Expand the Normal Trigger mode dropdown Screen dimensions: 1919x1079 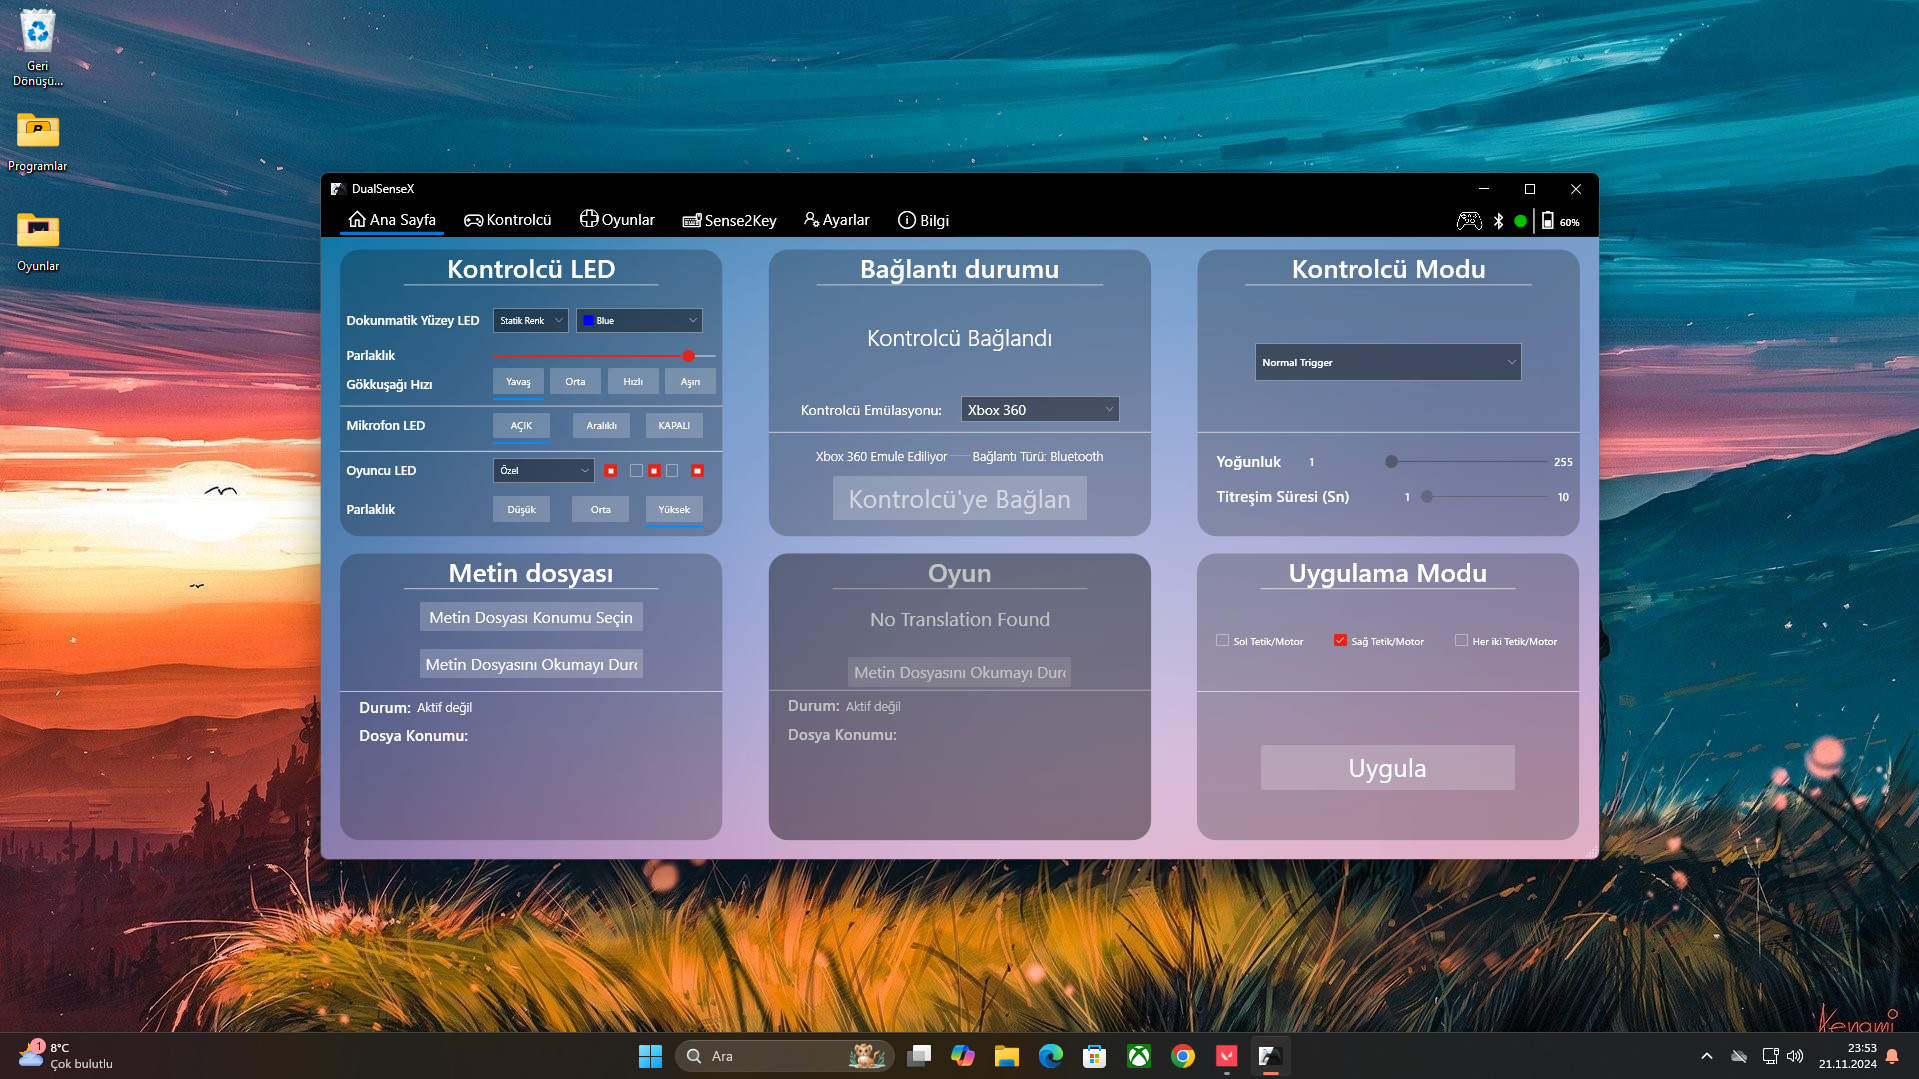point(1387,362)
